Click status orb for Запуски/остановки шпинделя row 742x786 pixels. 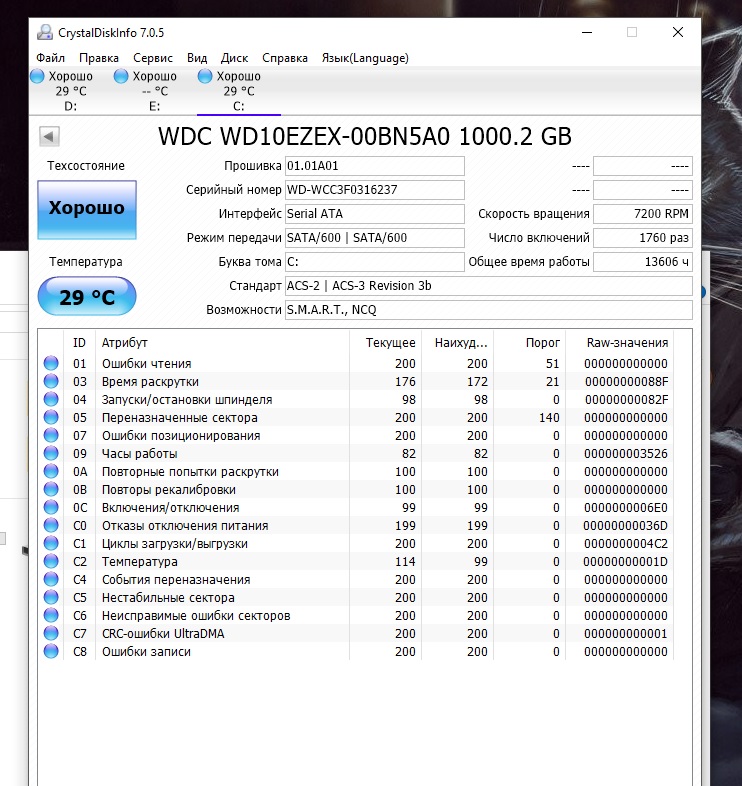click(51, 399)
